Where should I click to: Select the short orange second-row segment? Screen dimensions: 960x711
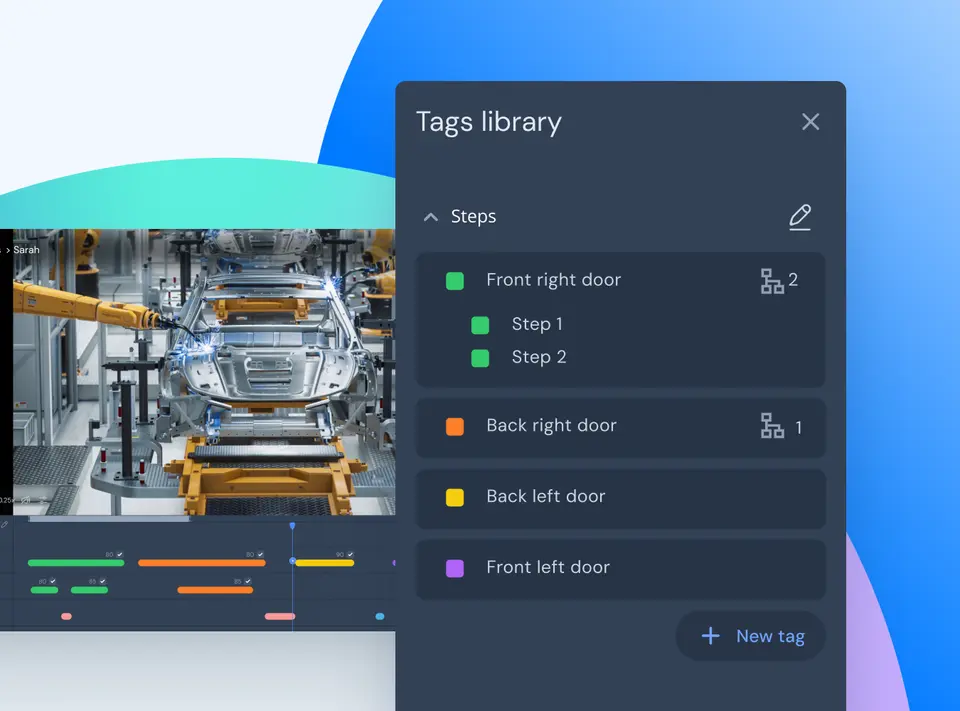pyautogui.click(x=215, y=590)
